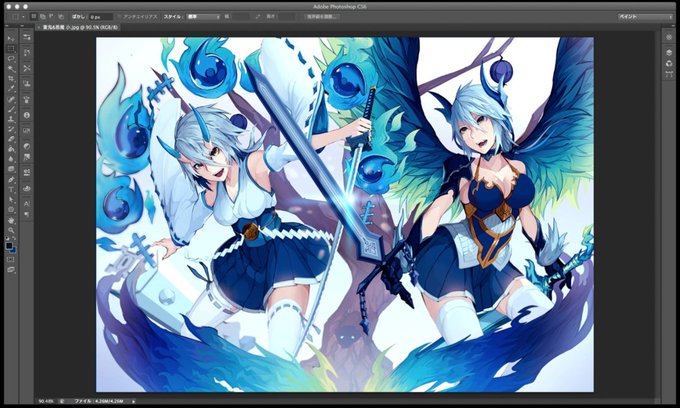Choose Add to Selection mode
Viewport: 680px width, 408px height.
[42, 17]
